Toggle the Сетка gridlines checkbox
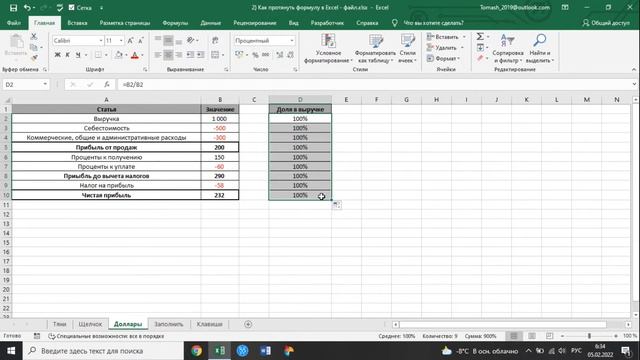This screenshot has height=360, width=640. click(72, 8)
